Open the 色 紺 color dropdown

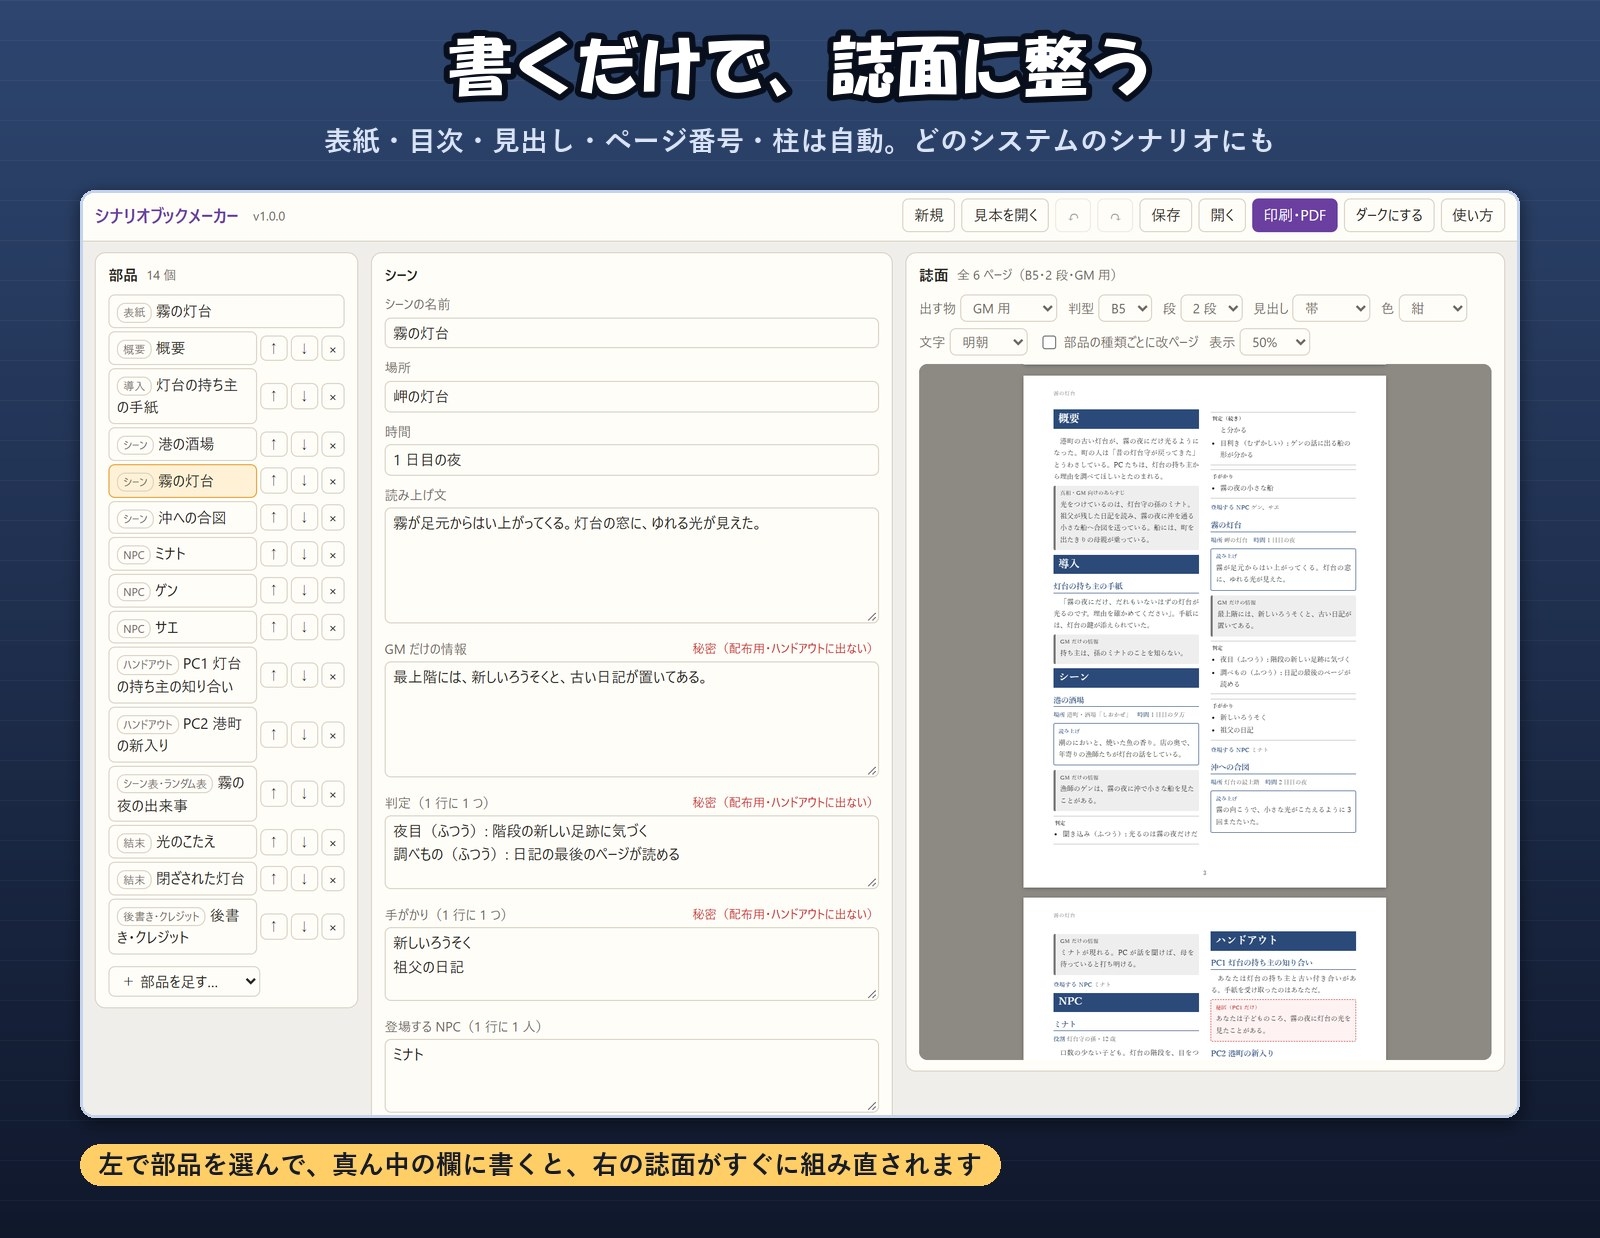(1433, 309)
